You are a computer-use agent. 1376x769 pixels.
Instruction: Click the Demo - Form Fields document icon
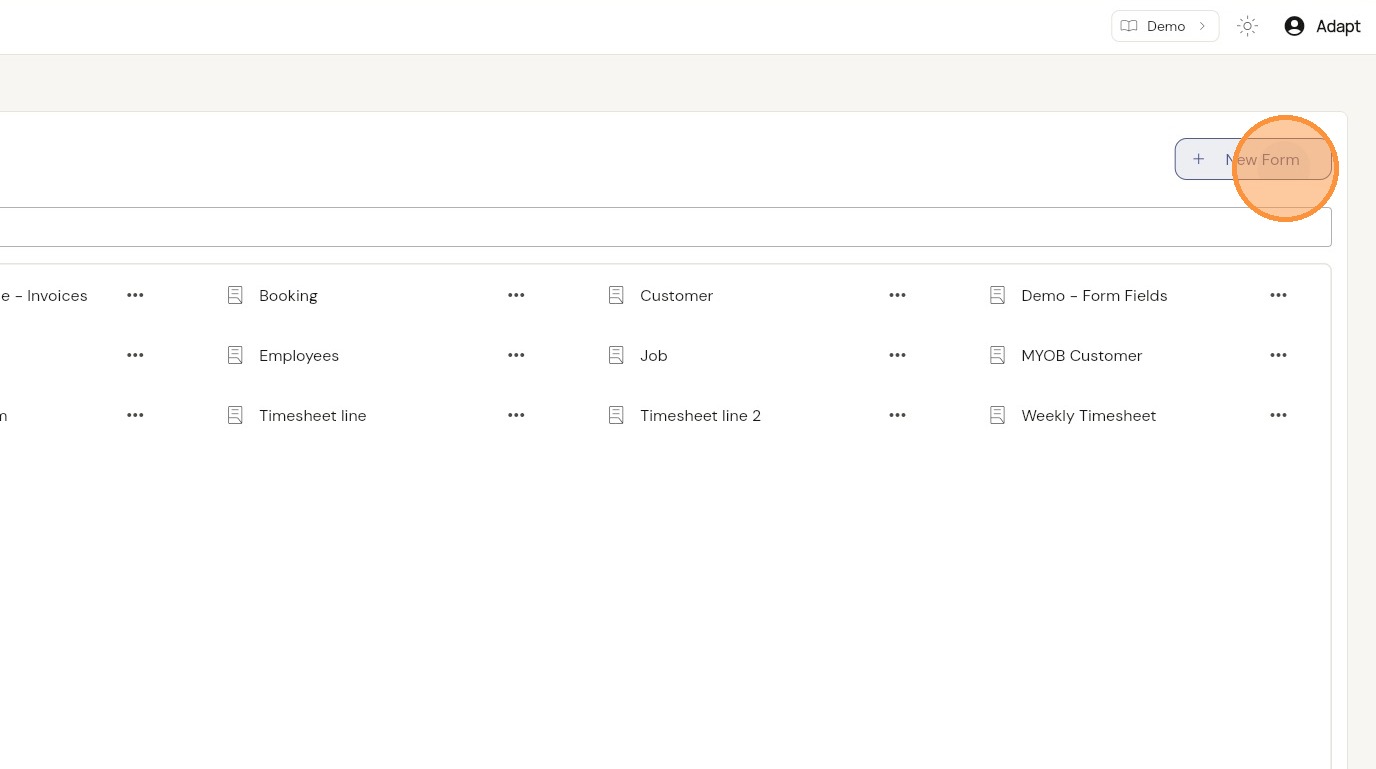point(997,295)
